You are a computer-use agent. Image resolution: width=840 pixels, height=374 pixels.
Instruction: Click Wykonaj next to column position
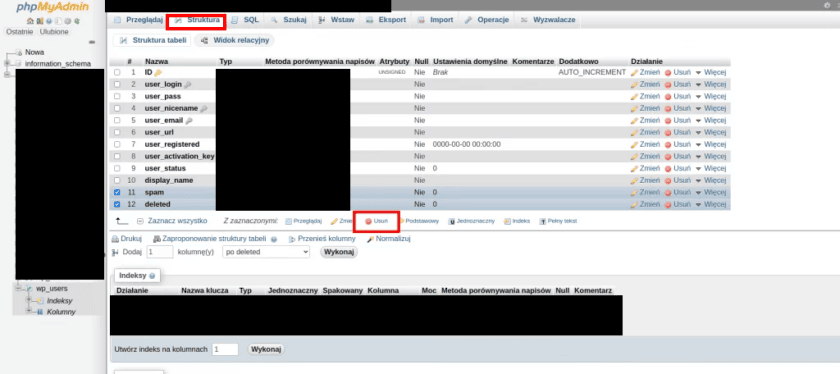[339, 252]
